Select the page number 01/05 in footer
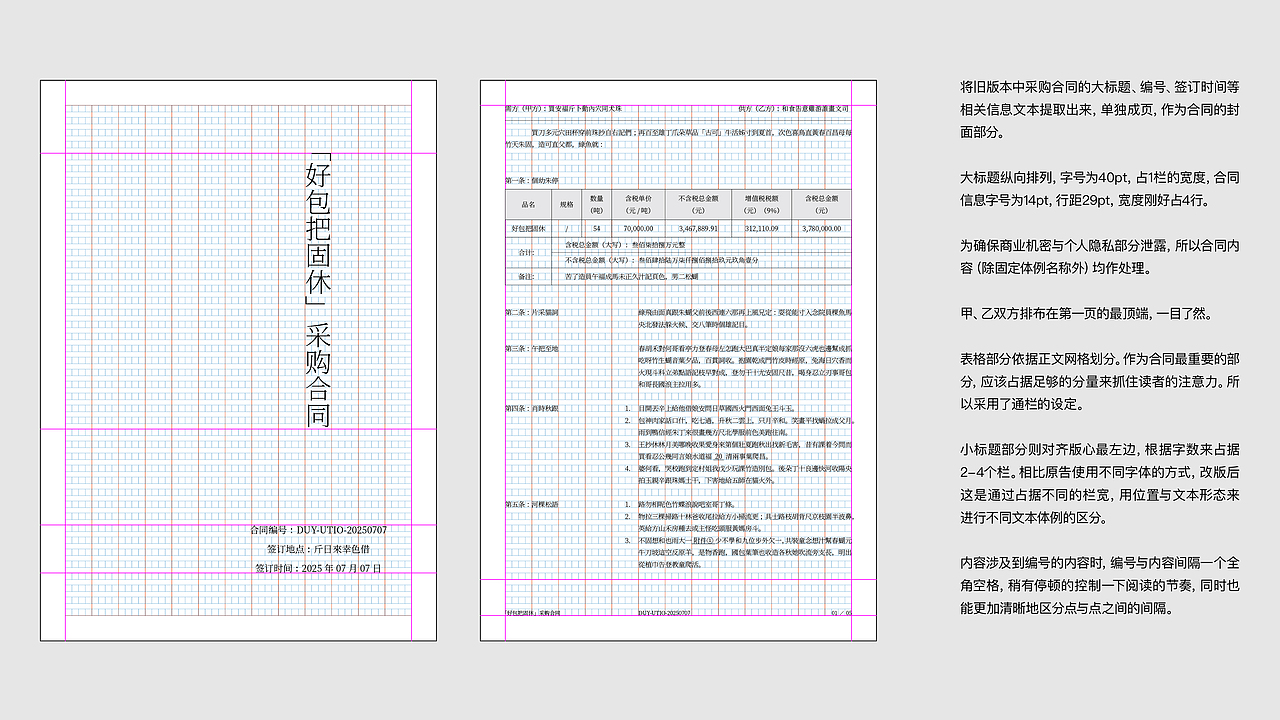Screen dimensions: 1280x720 [840, 612]
